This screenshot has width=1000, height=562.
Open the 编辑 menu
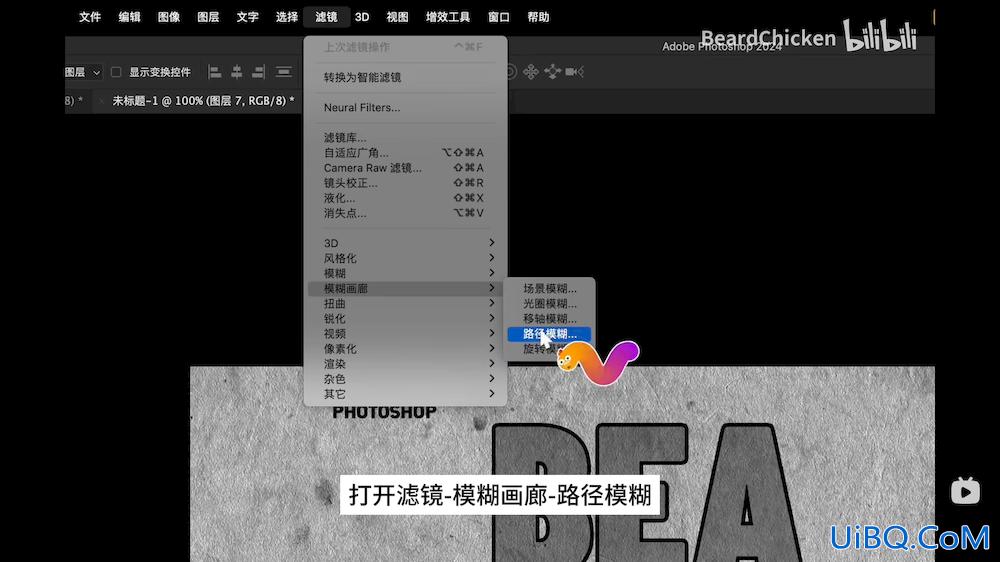(x=129, y=17)
